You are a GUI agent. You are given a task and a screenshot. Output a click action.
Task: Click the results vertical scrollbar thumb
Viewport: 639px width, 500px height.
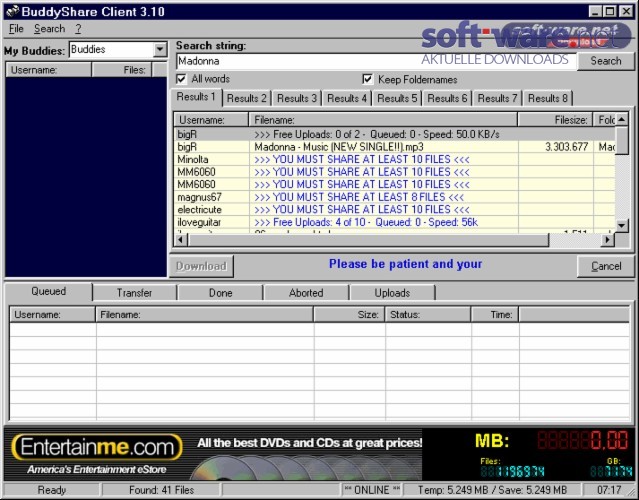pyautogui.click(x=621, y=141)
